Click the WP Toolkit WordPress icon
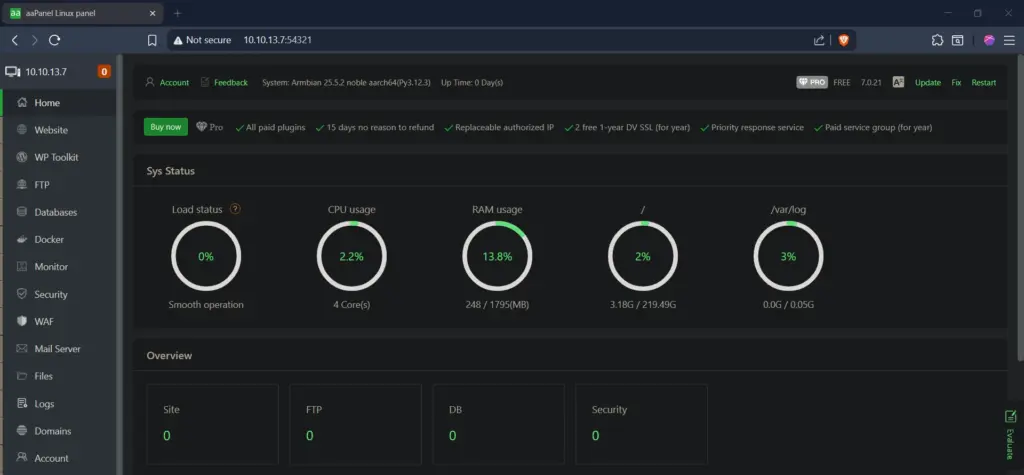1024x475 pixels. [x=22, y=157]
